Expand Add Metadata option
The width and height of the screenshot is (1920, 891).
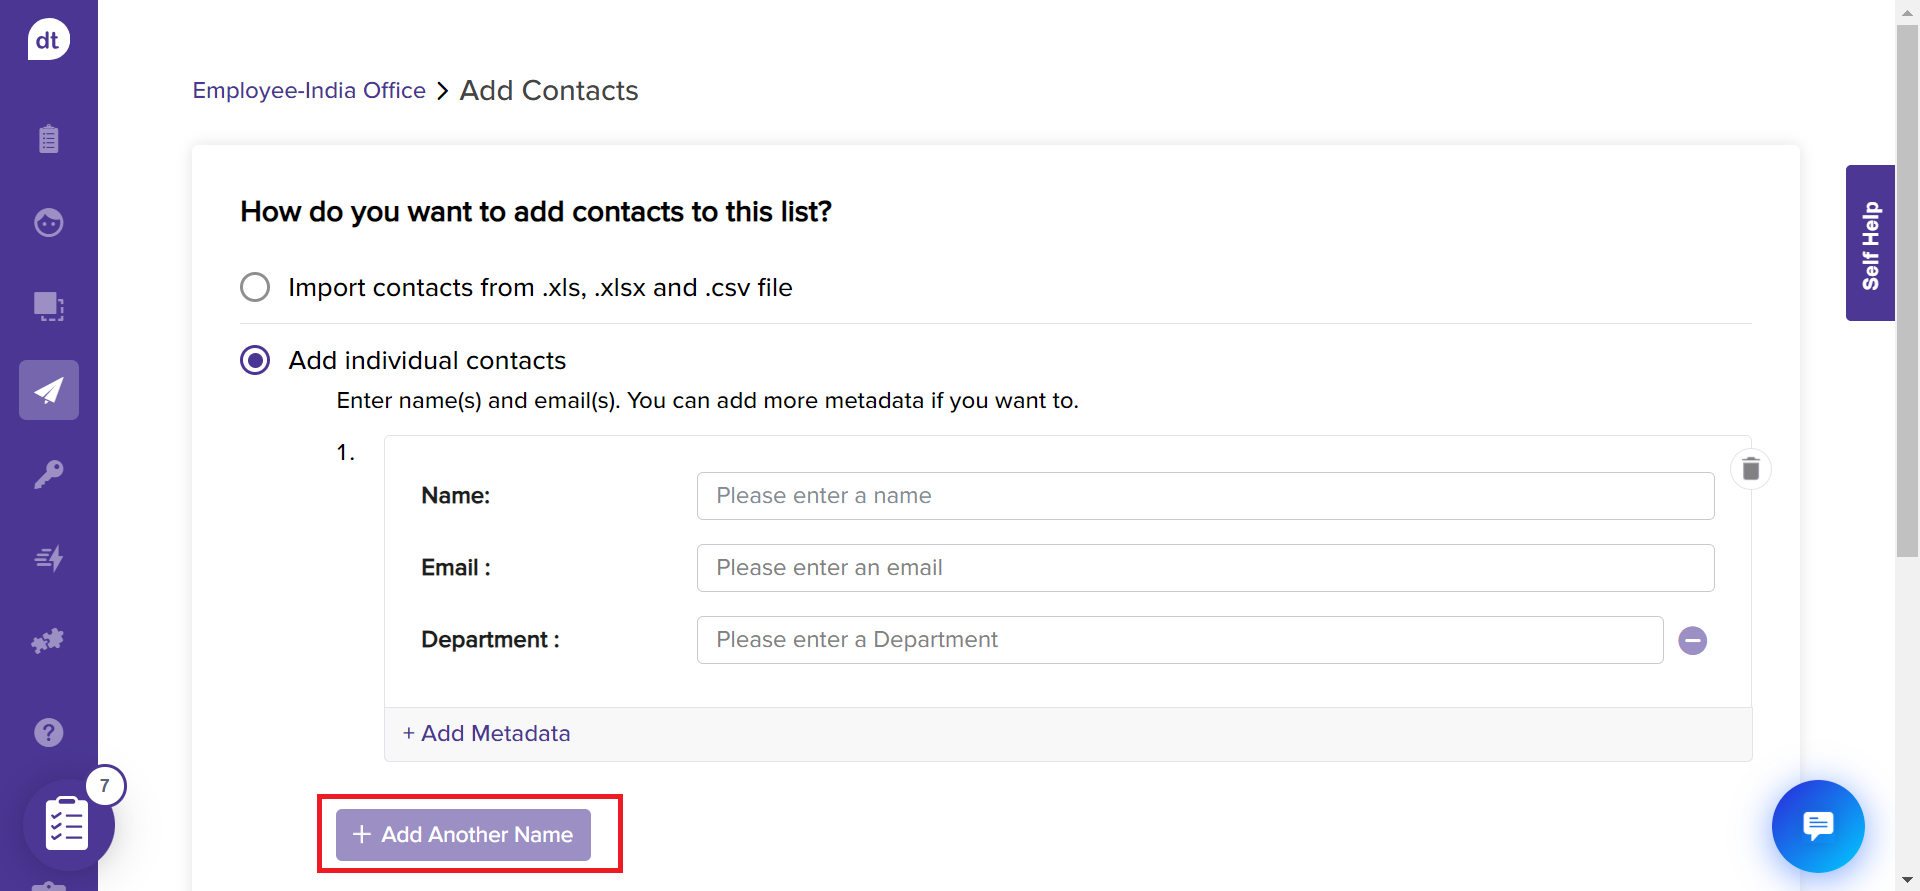click(486, 734)
